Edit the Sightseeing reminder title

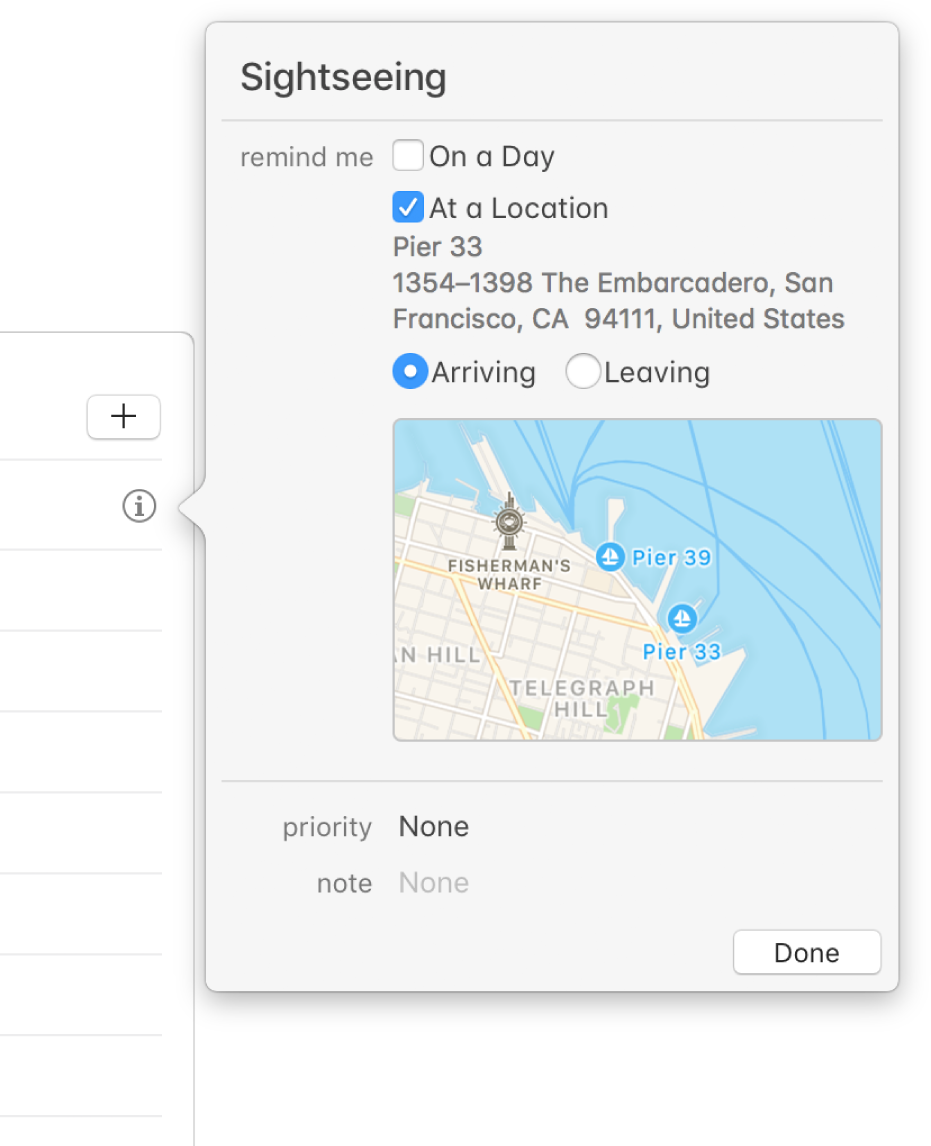343,77
